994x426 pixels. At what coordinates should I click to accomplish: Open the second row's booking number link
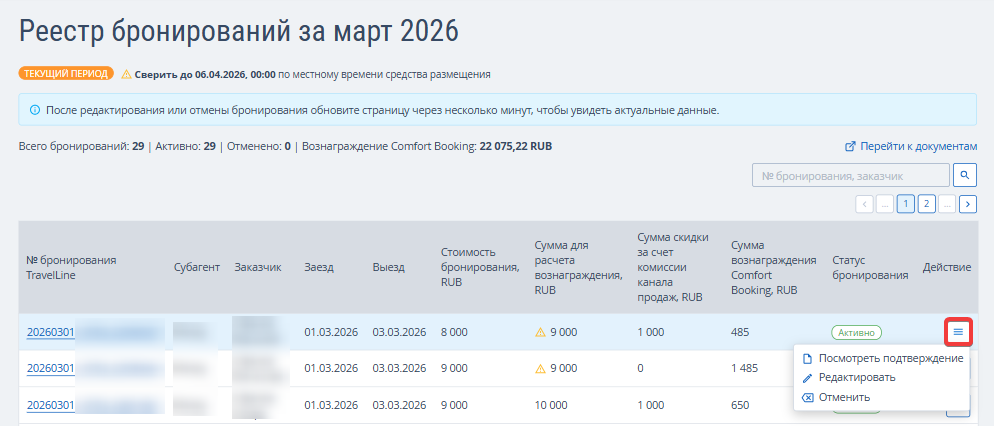click(50, 368)
